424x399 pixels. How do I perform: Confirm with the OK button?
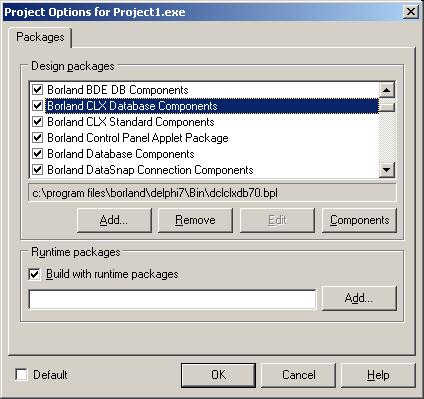219,375
